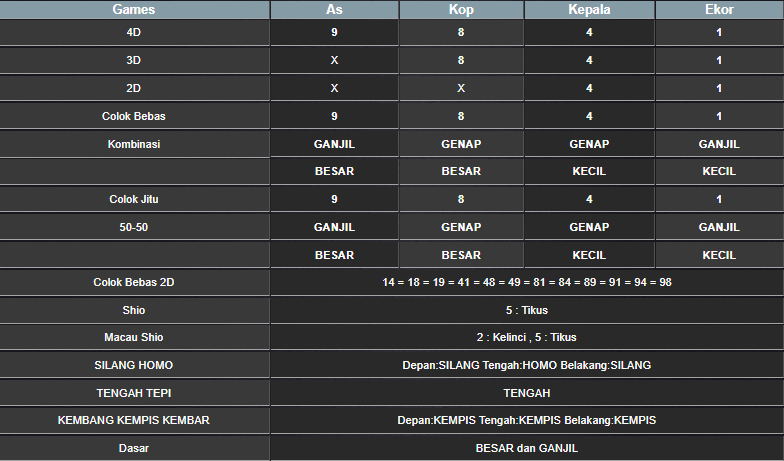Screen dimensions: 784x461
Task: Select the 2D row label
Action: tap(134, 88)
